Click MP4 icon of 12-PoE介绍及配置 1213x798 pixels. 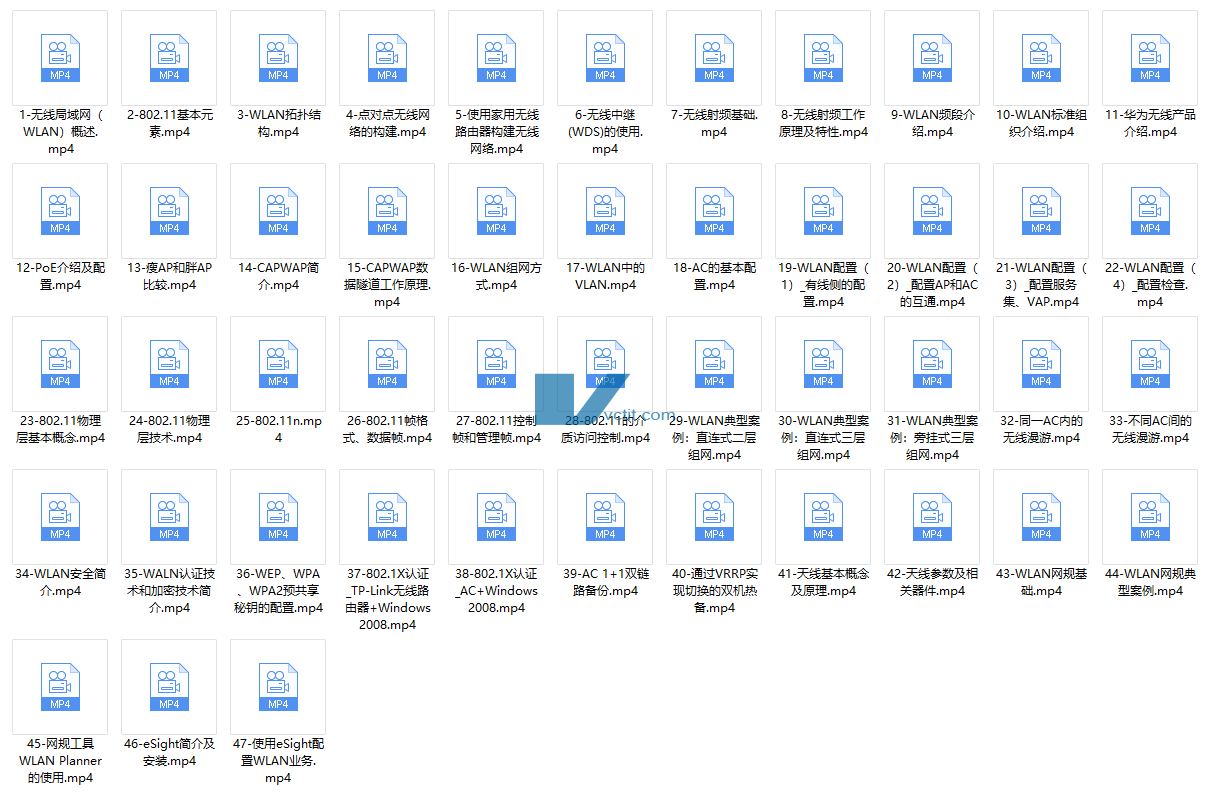pos(60,211)
